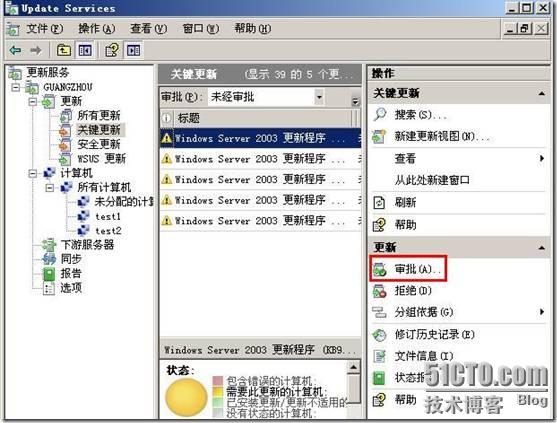The width and height of the screenshot is (557, 423).
Task: Open the 选项 node
Action: point(71,287)
